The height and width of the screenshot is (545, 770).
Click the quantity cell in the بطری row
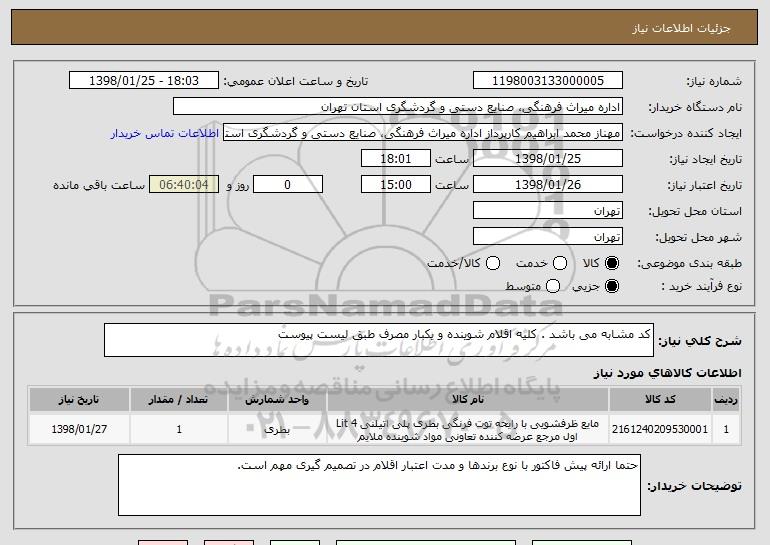click(179, 429)
